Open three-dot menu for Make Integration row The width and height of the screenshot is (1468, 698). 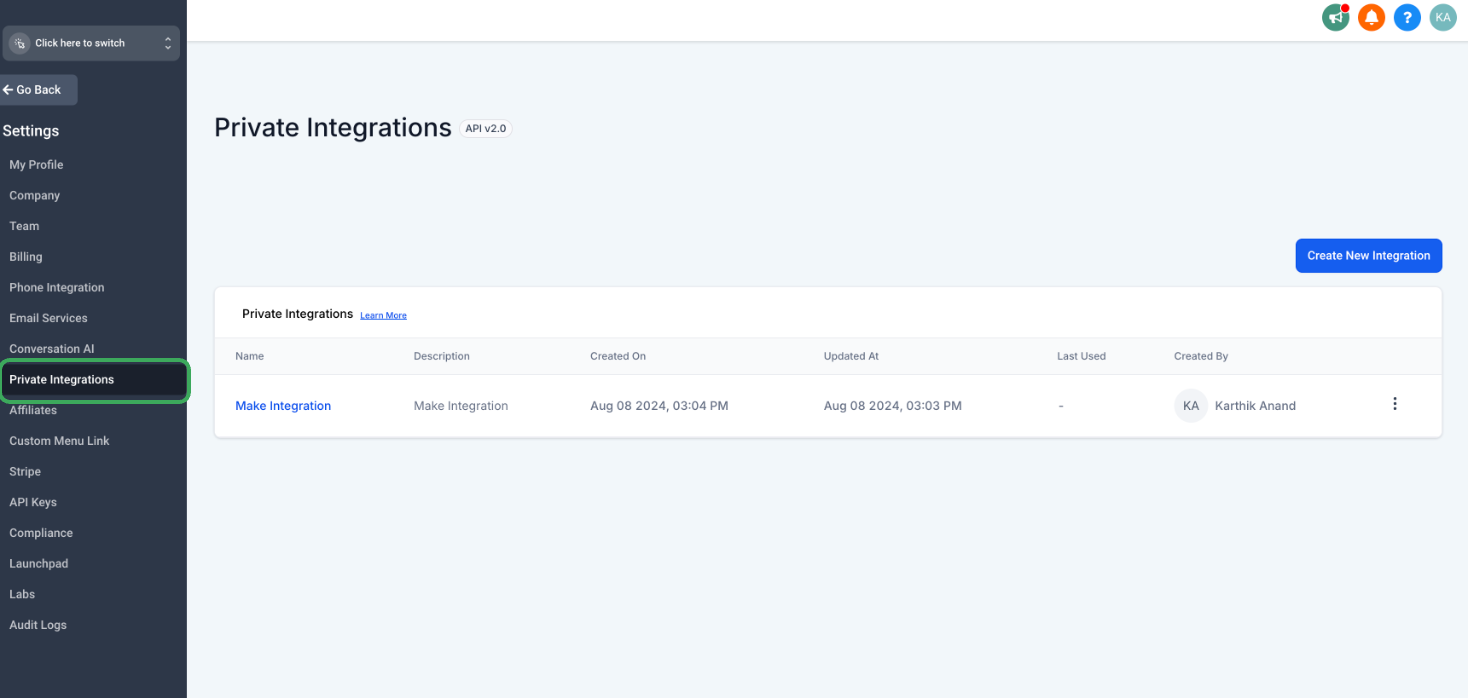pos(1395,404)
